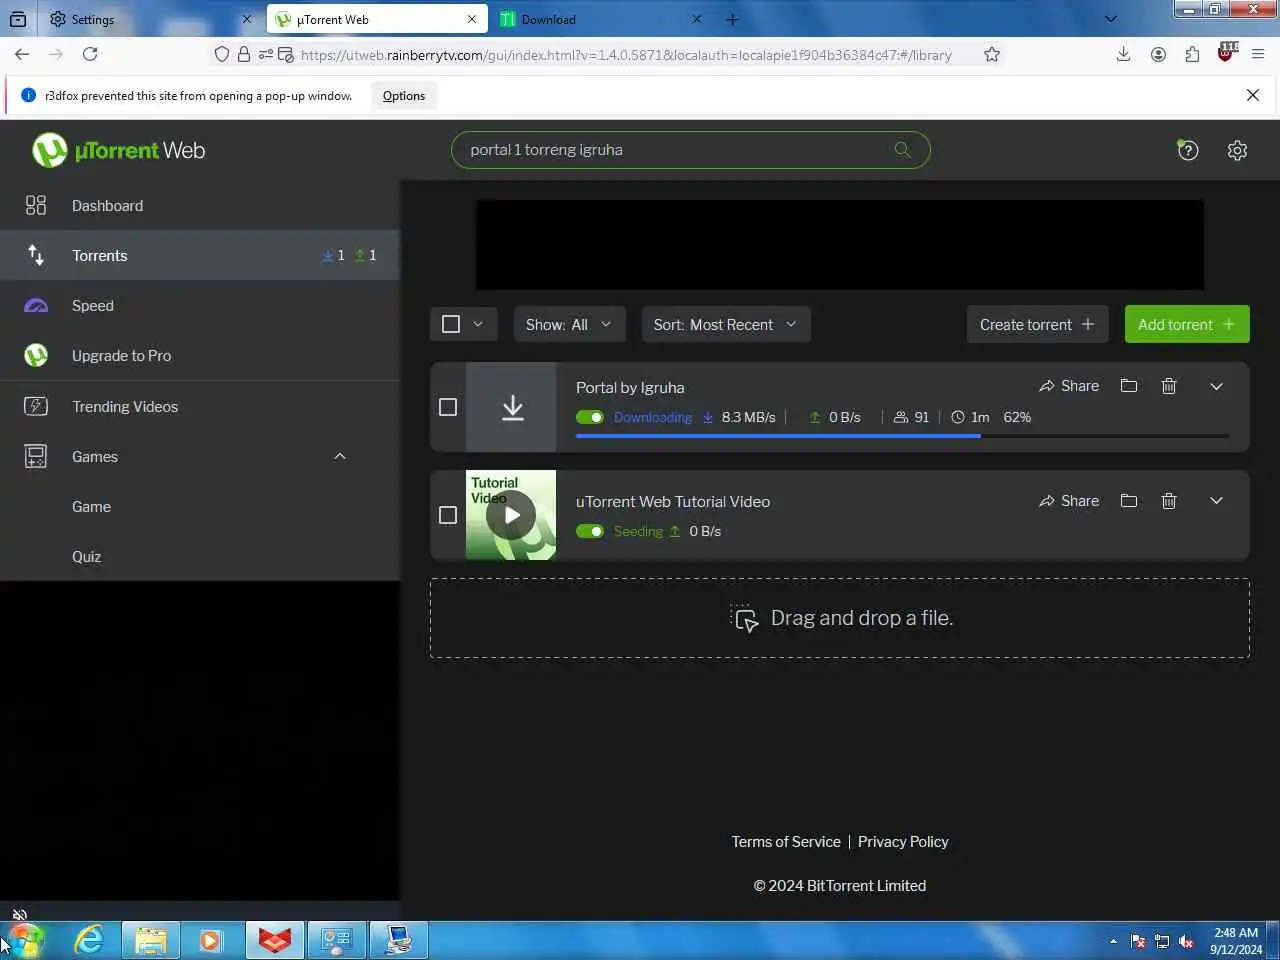Open the select-all dropdown arrow
The width and height of the screenshot is (1280, 960).
click(x=478, y=324)
